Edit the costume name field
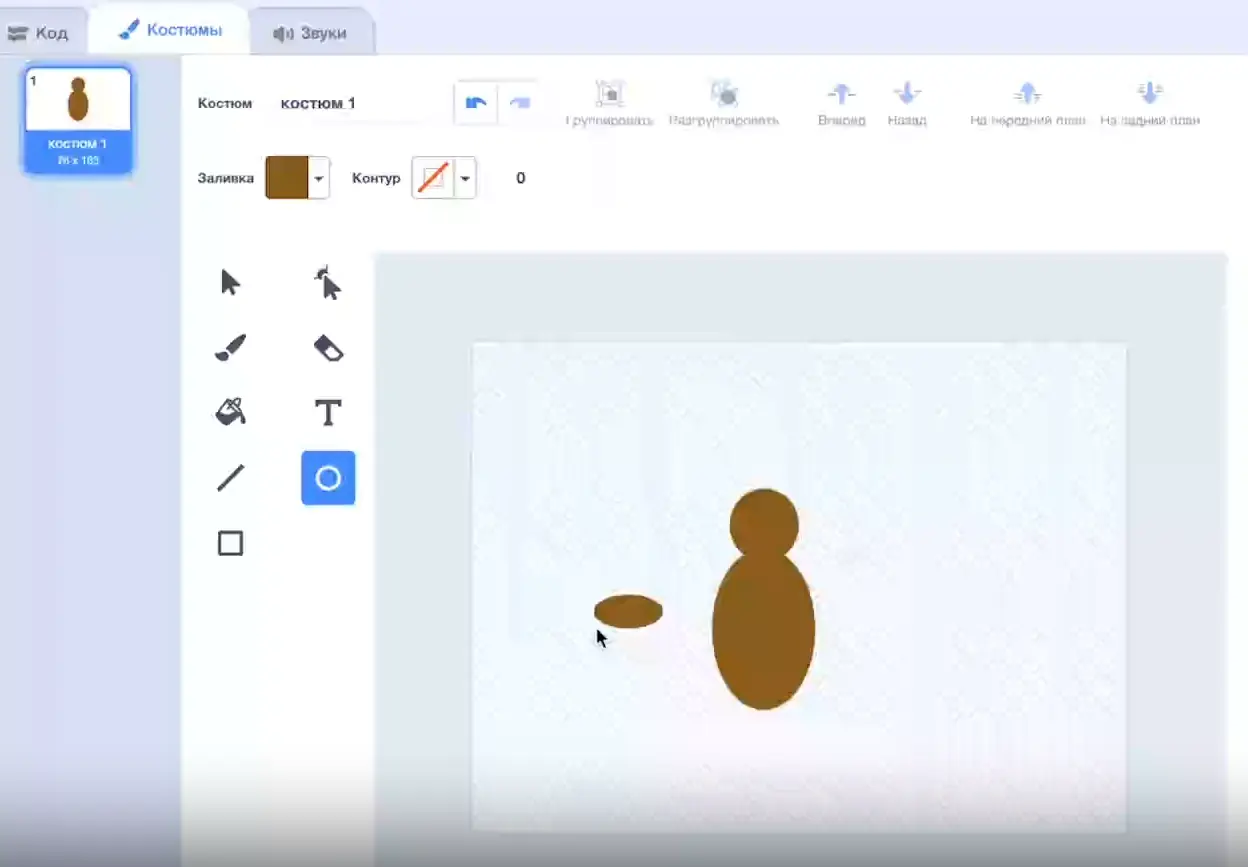The height and width of the screenshot is (867, 1248). [x=350, y=103]
